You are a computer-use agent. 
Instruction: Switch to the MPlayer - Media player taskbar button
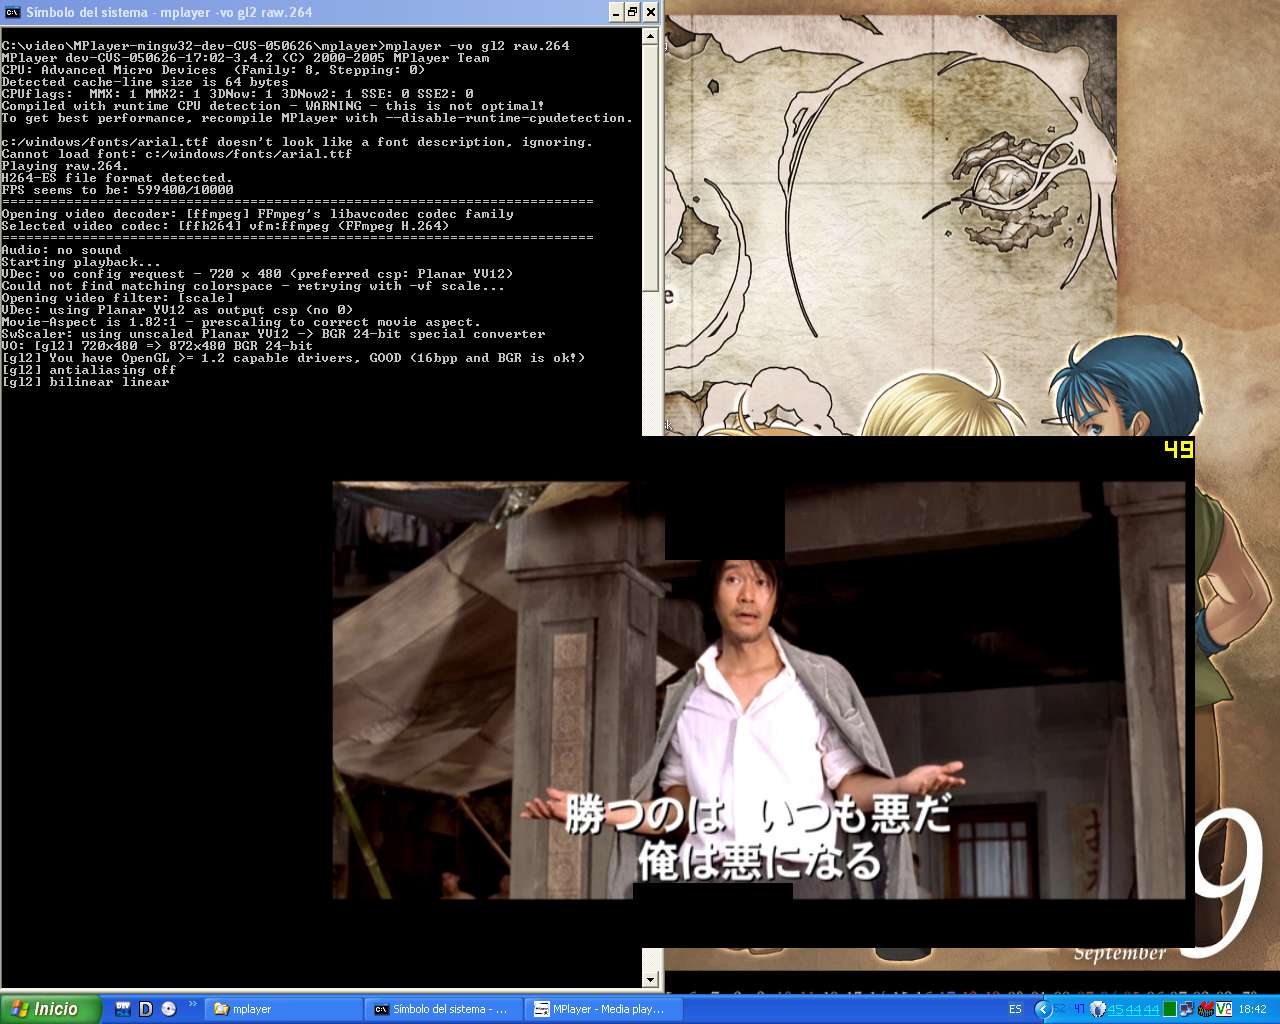[604, 1010]
